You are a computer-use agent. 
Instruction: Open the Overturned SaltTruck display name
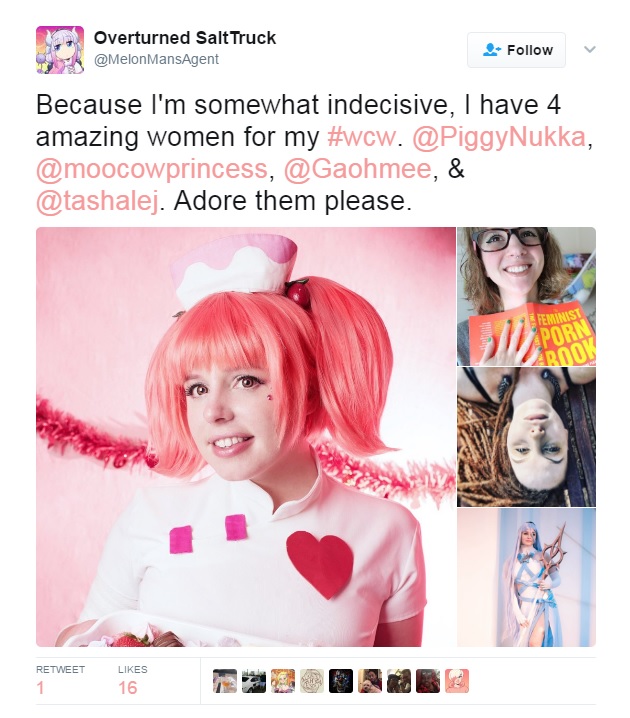pyautogui.click(x=185, y=38)
